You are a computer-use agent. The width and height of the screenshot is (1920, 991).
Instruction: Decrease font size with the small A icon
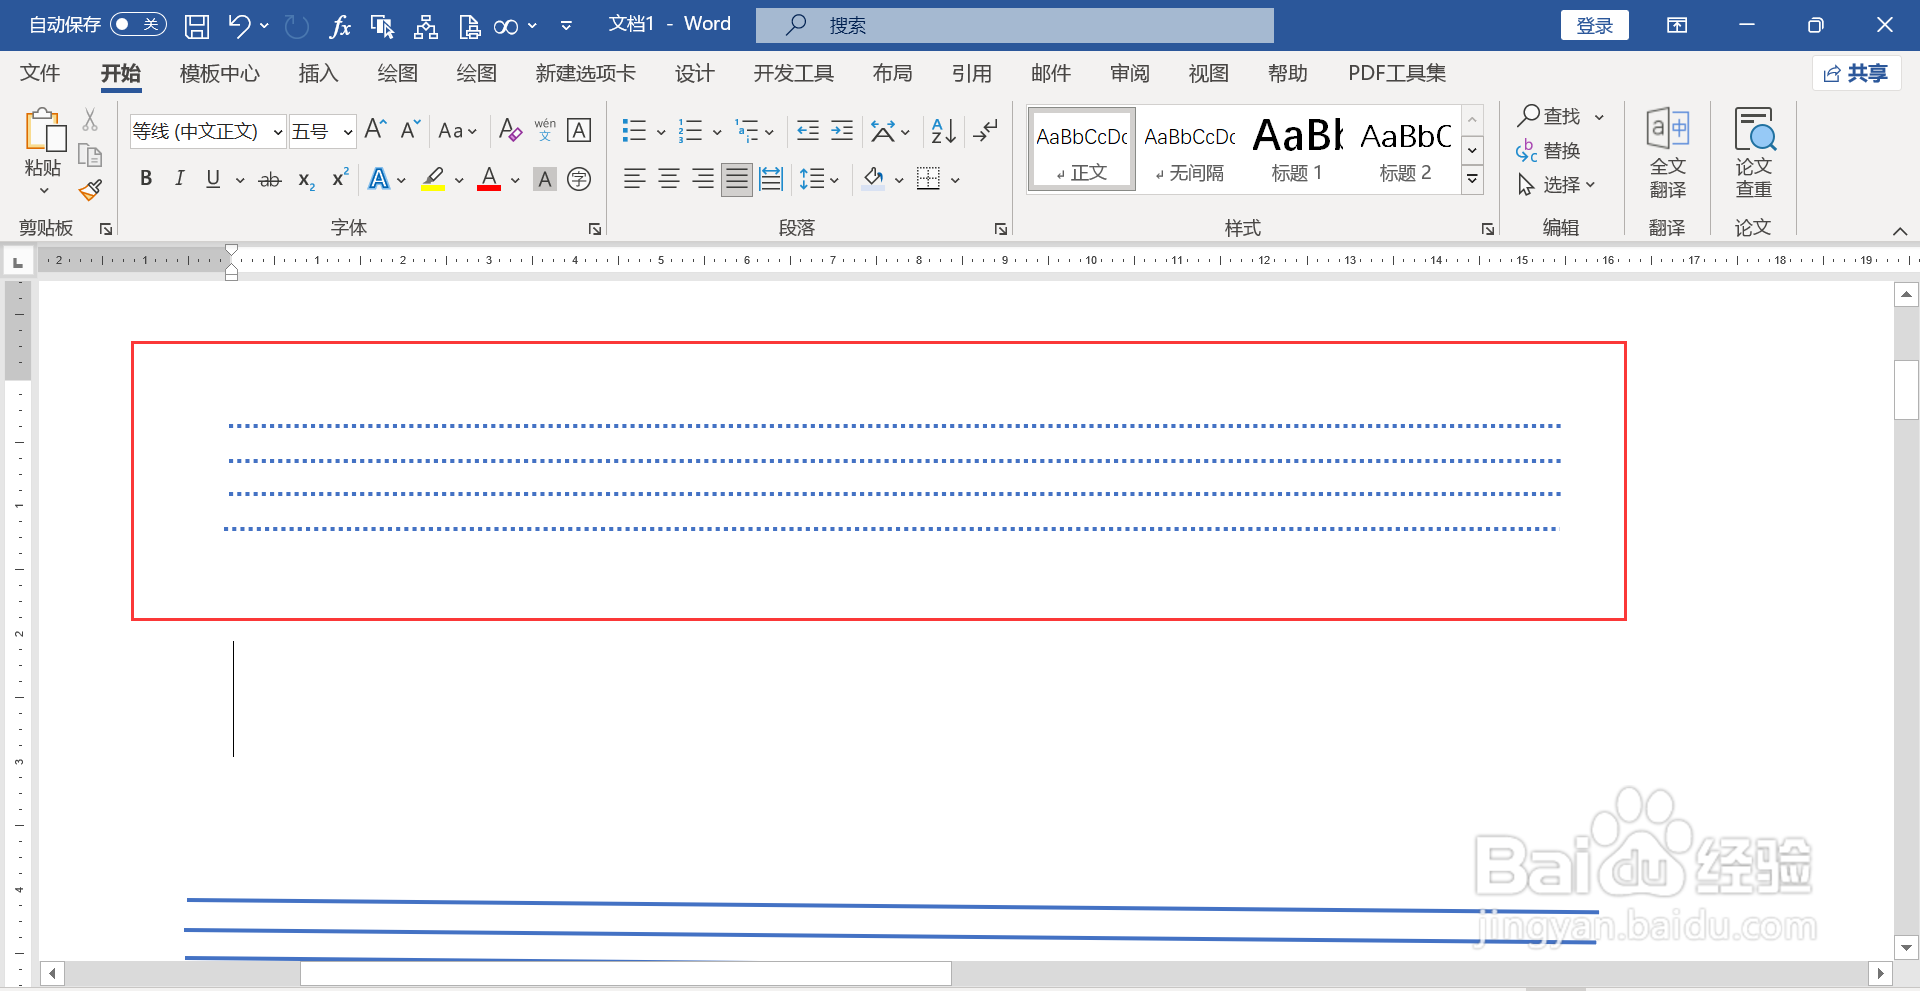pos(410,129)
